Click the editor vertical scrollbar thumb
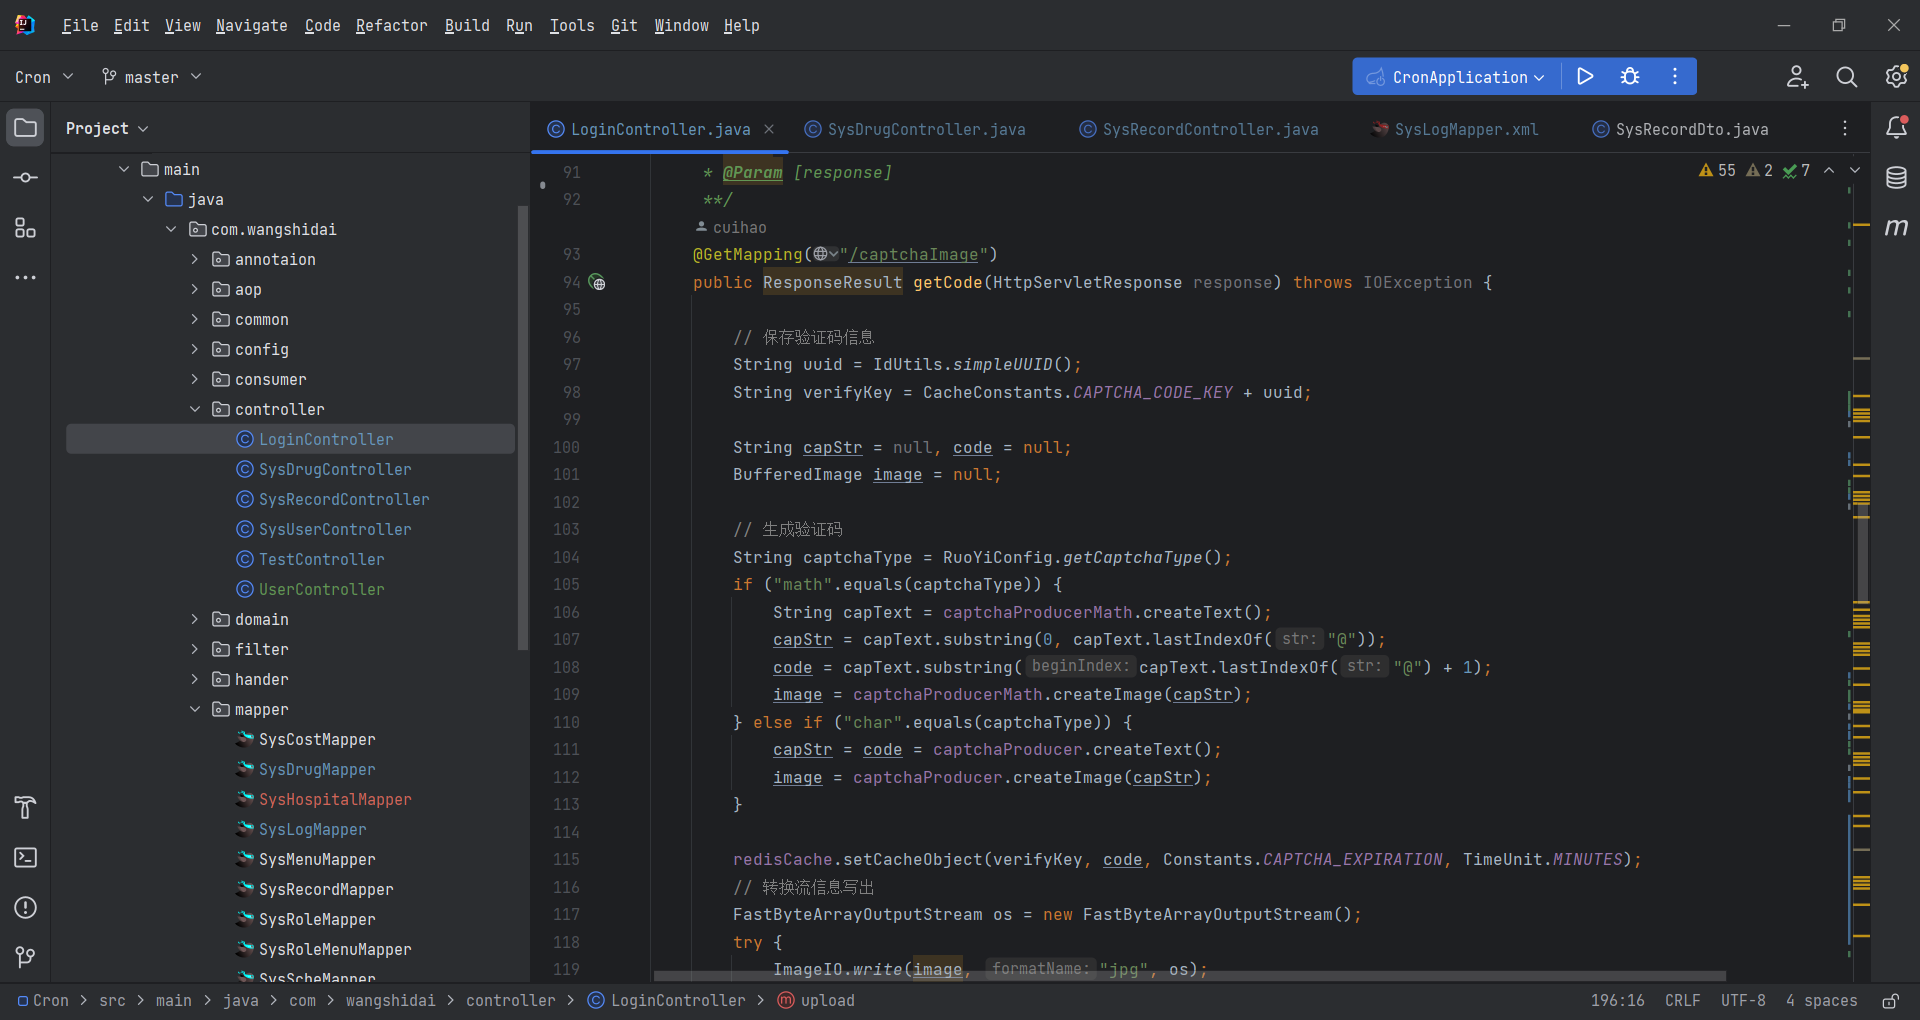The image size is (1920, 1020). pos(1862,555)
